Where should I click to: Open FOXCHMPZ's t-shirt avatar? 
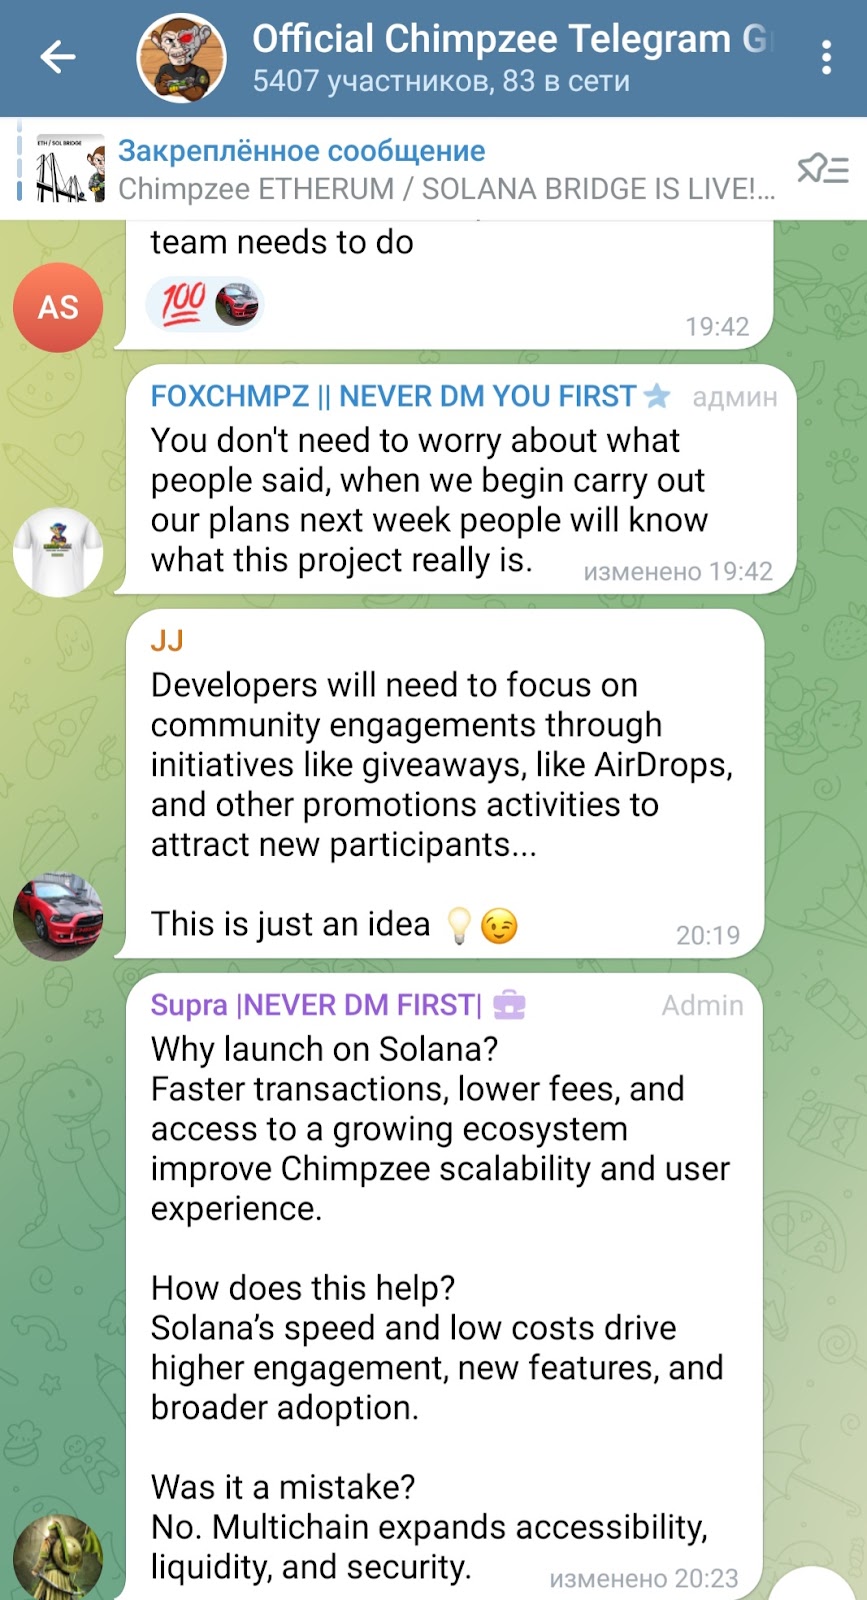pyautogui.click(x=58, y=552)
